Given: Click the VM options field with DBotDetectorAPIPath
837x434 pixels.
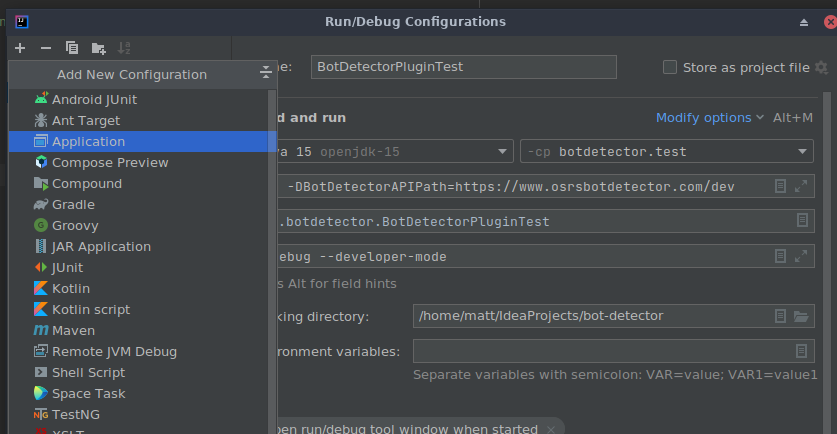Looking at the screenshot, I should tap(546, 186).
